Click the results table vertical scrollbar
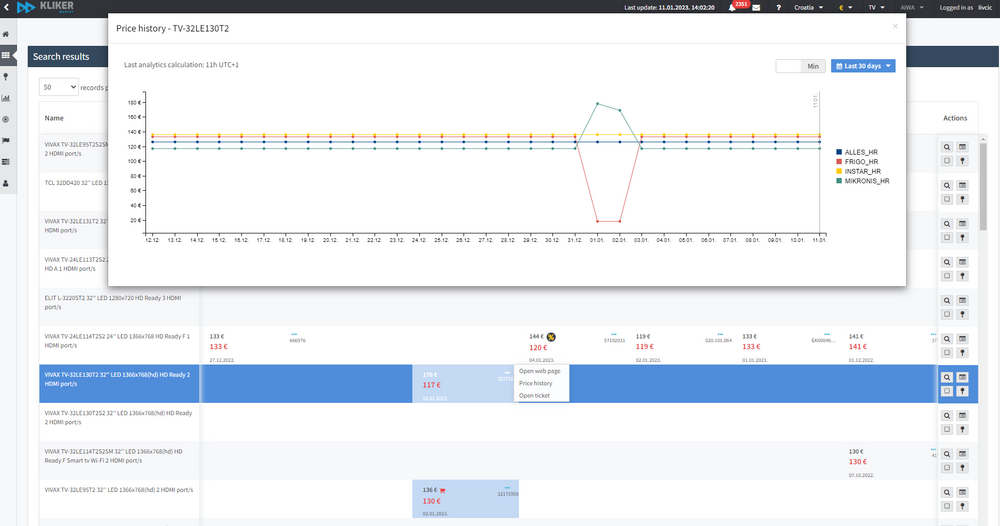The height and width of the screenshot is (526, 1000). click(x=983, y=185)
